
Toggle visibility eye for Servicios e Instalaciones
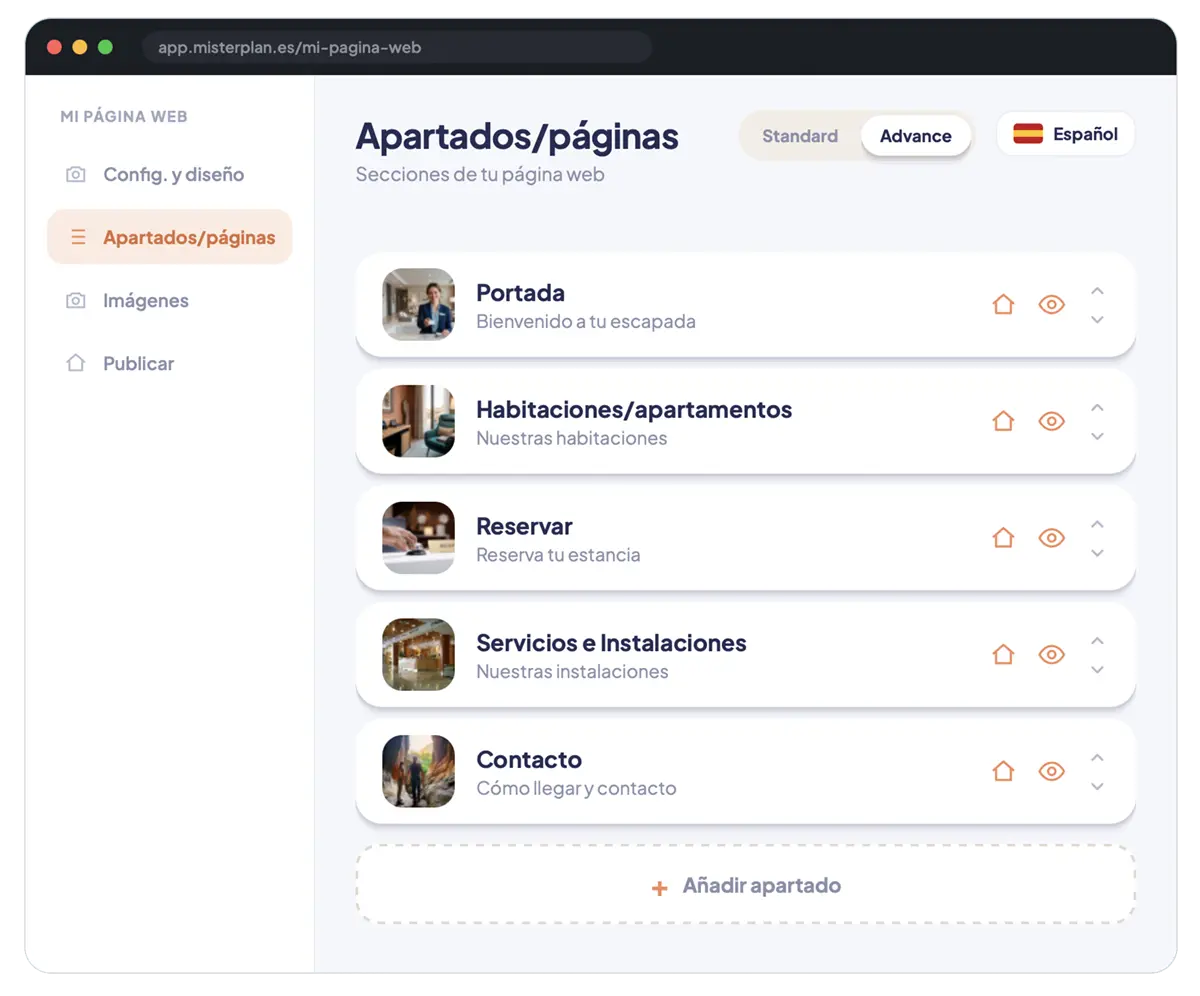pos(1051,654)
